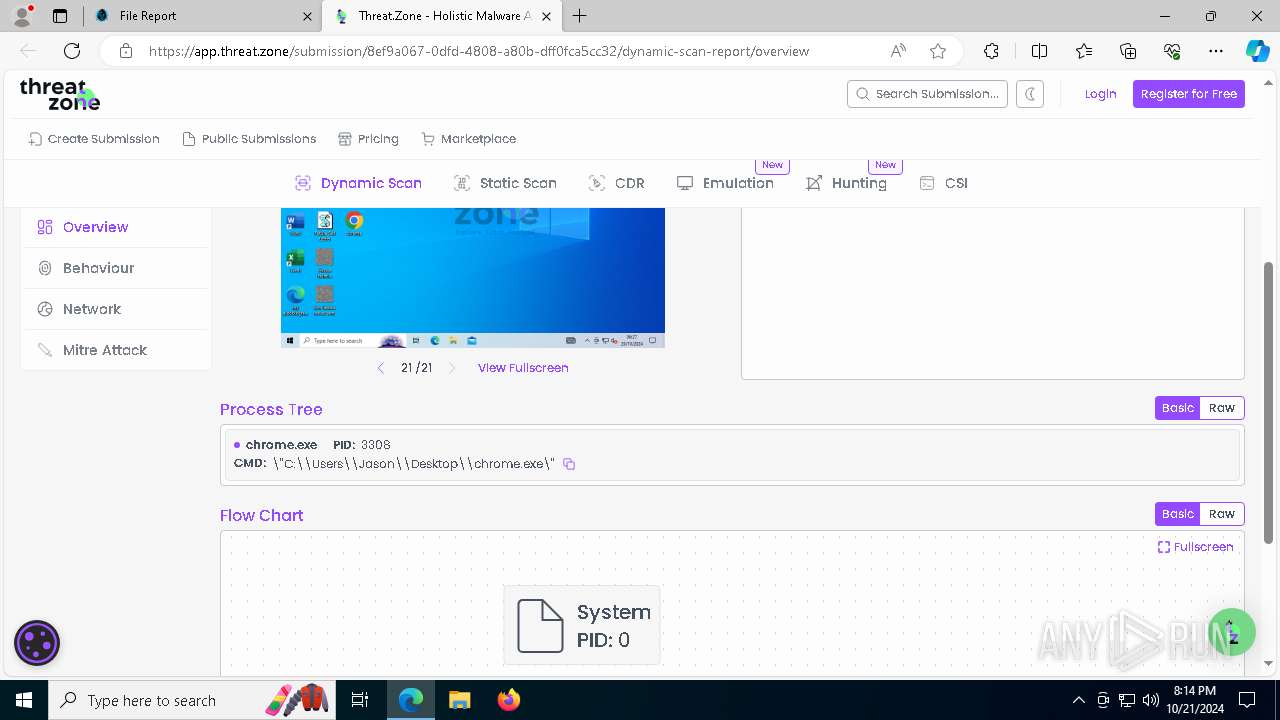Open browser profile icon

(22, 16)
